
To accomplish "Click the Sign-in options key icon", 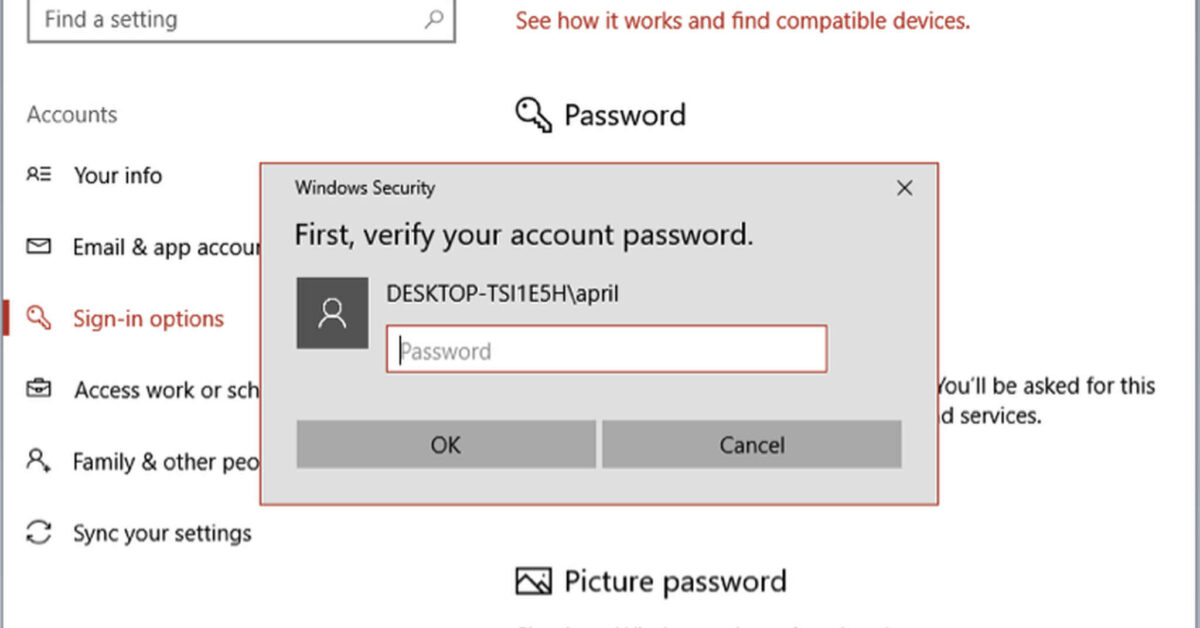I will pos(38,318).
